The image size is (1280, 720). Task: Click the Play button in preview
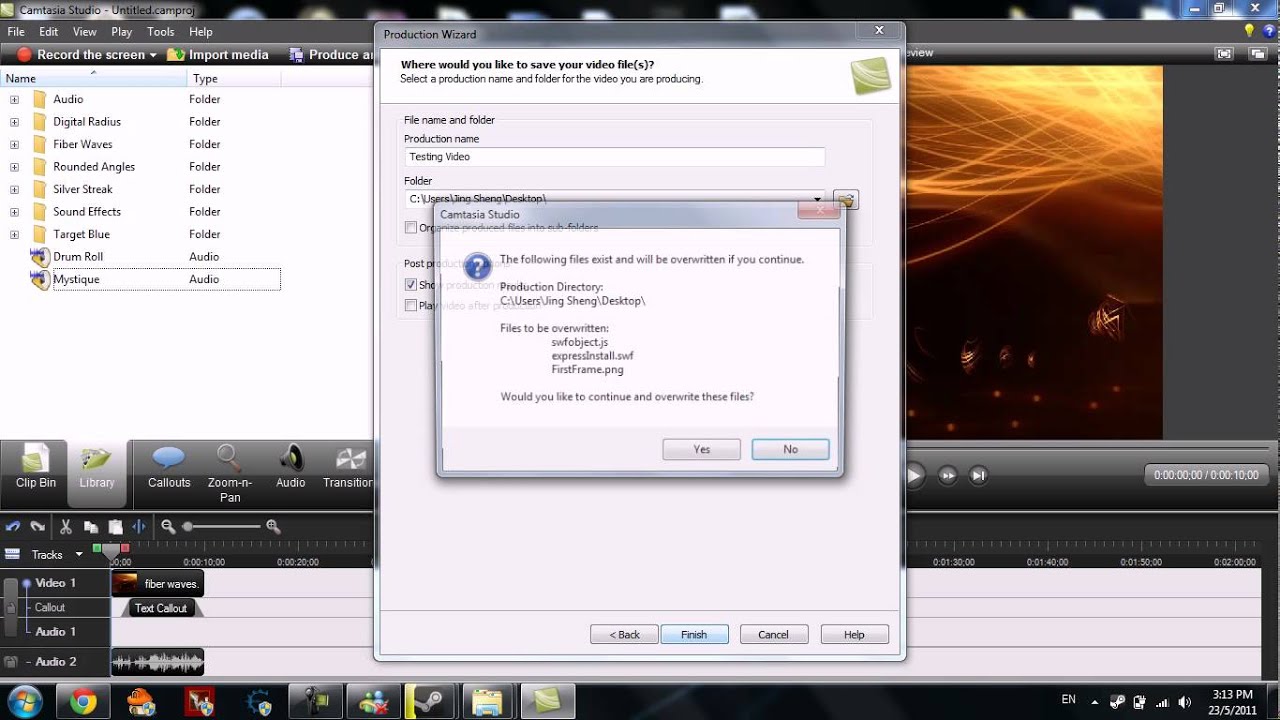[913, 476]
